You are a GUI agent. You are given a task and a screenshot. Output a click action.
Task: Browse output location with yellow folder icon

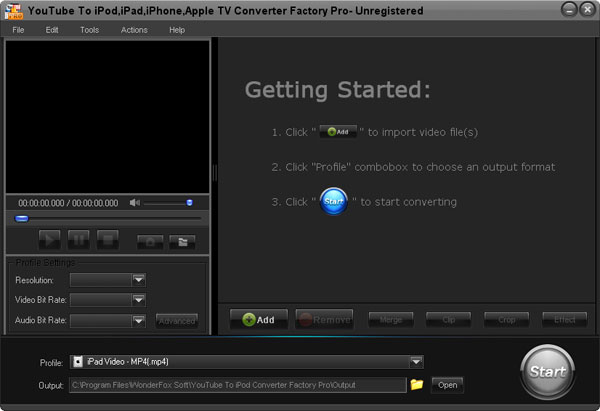point(417,384)
